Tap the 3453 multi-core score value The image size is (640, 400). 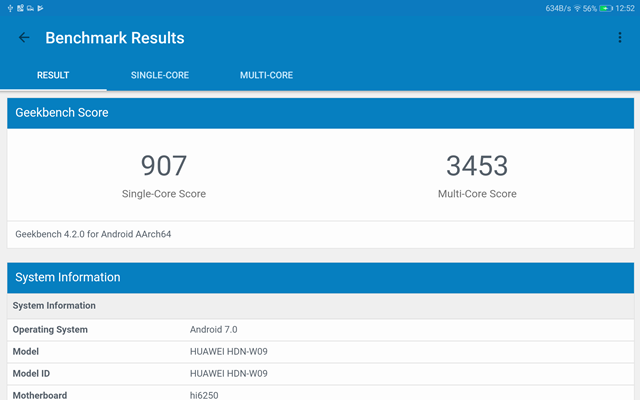tap(477, 166)
